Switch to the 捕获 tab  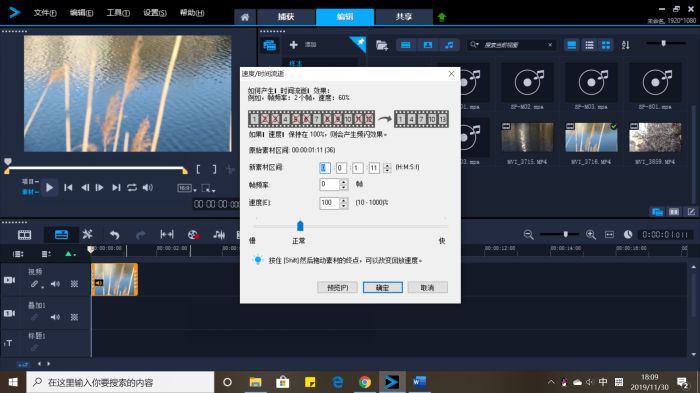point(286,17)
